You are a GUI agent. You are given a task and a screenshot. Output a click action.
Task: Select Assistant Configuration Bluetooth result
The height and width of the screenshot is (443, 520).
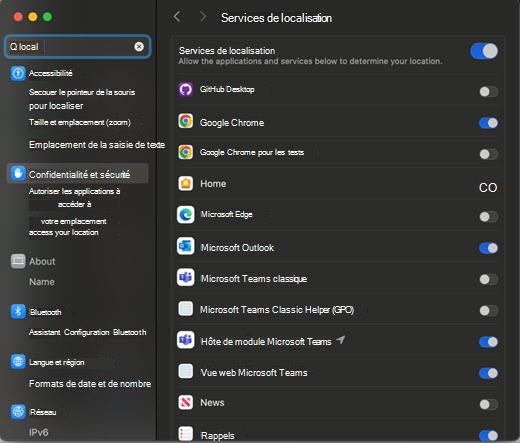87,332
